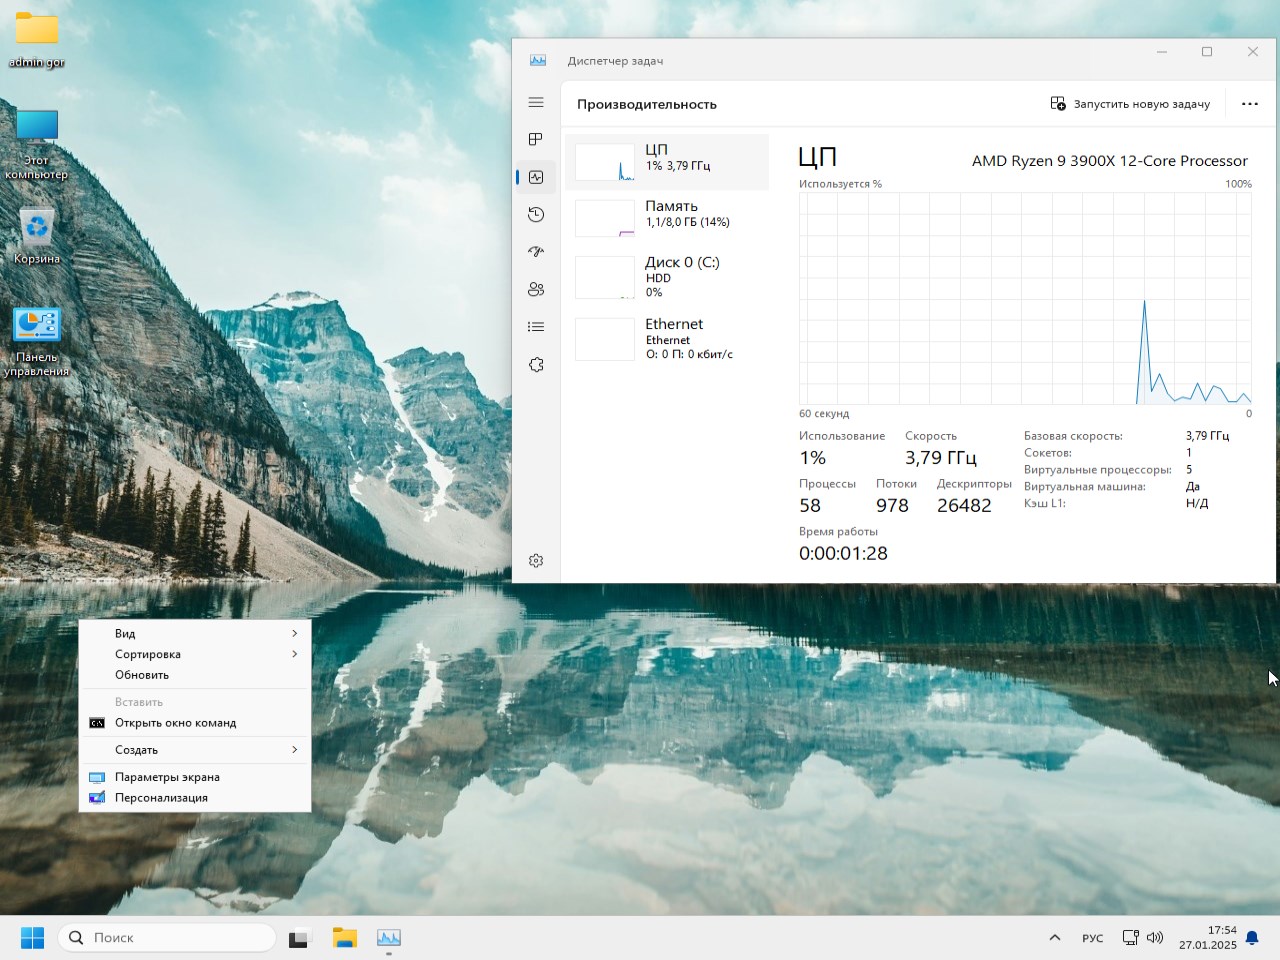Choose 'Обновить' in context menu

pos(195,675)
